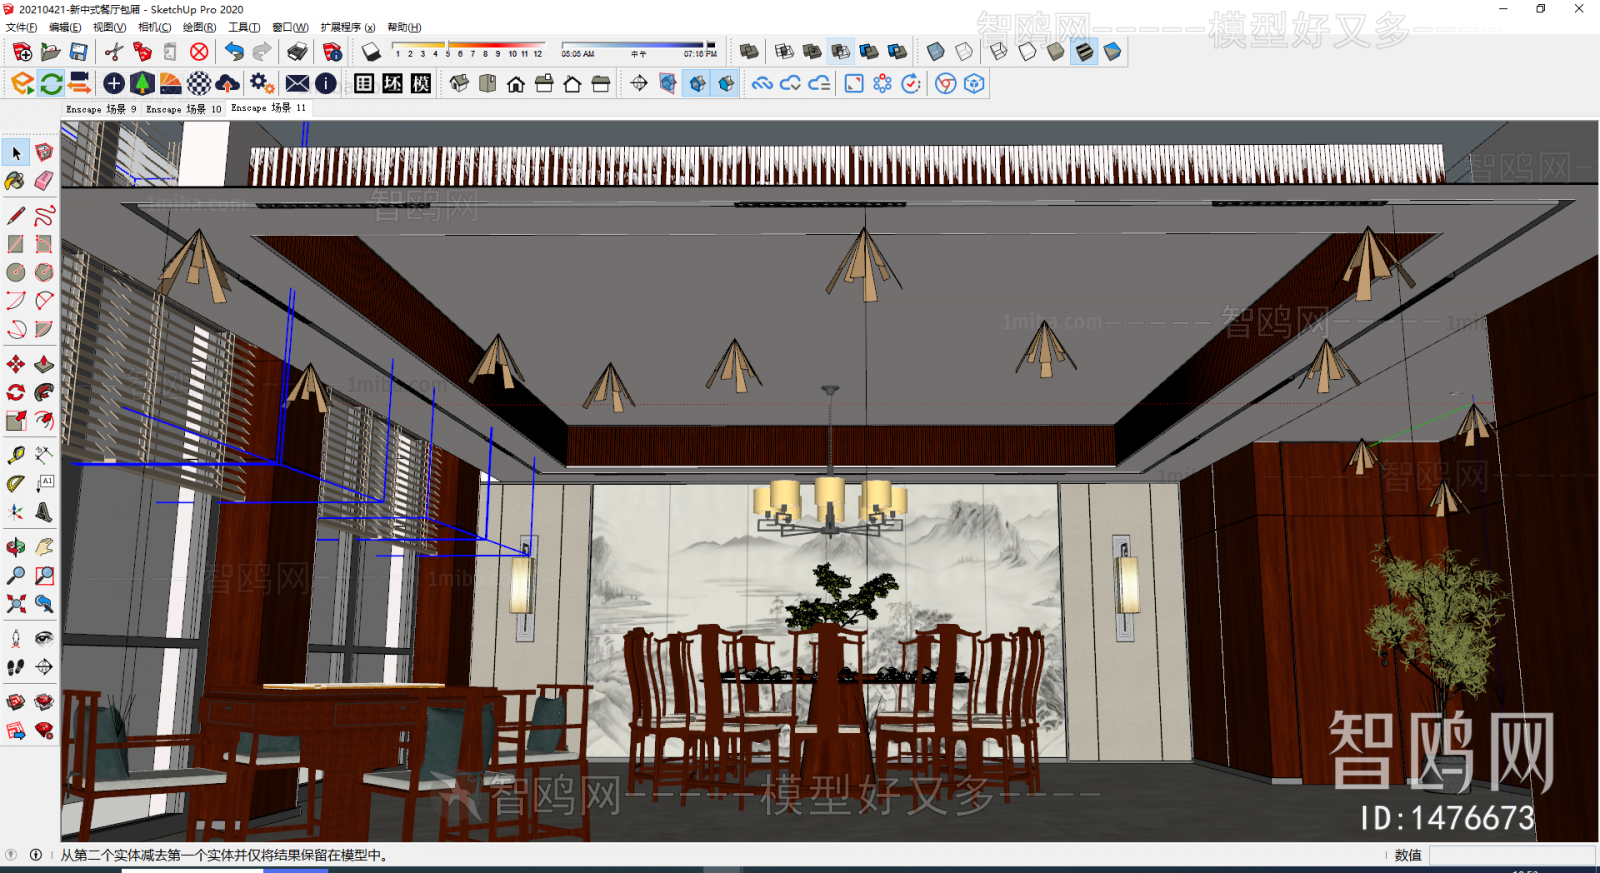
Task: Select the Section Plane tool
Action: pos(44,666)
